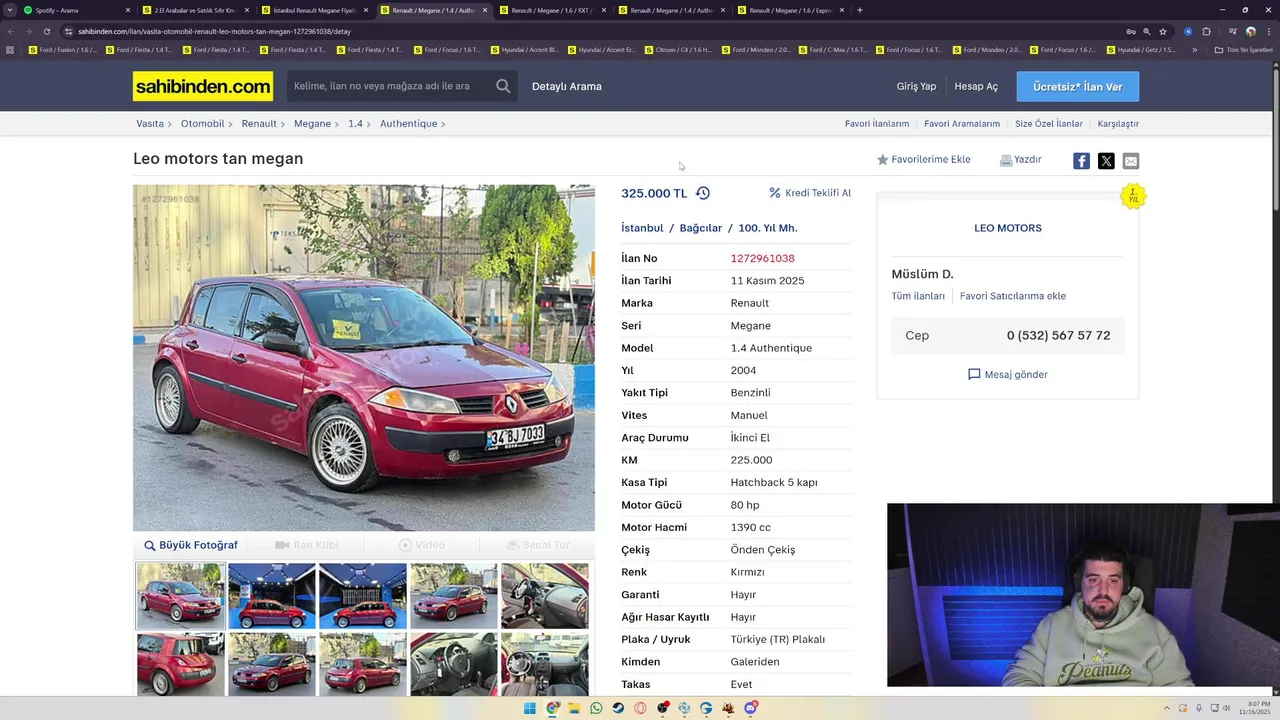Screen dimensions: 1280x720
Task: Reload the page in browser
Action: (x=46, y=31)
